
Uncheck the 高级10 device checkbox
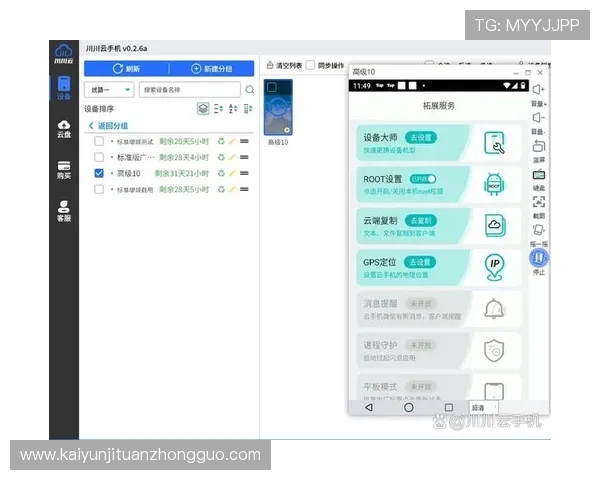pyautogui.click(x=99, y=173)
